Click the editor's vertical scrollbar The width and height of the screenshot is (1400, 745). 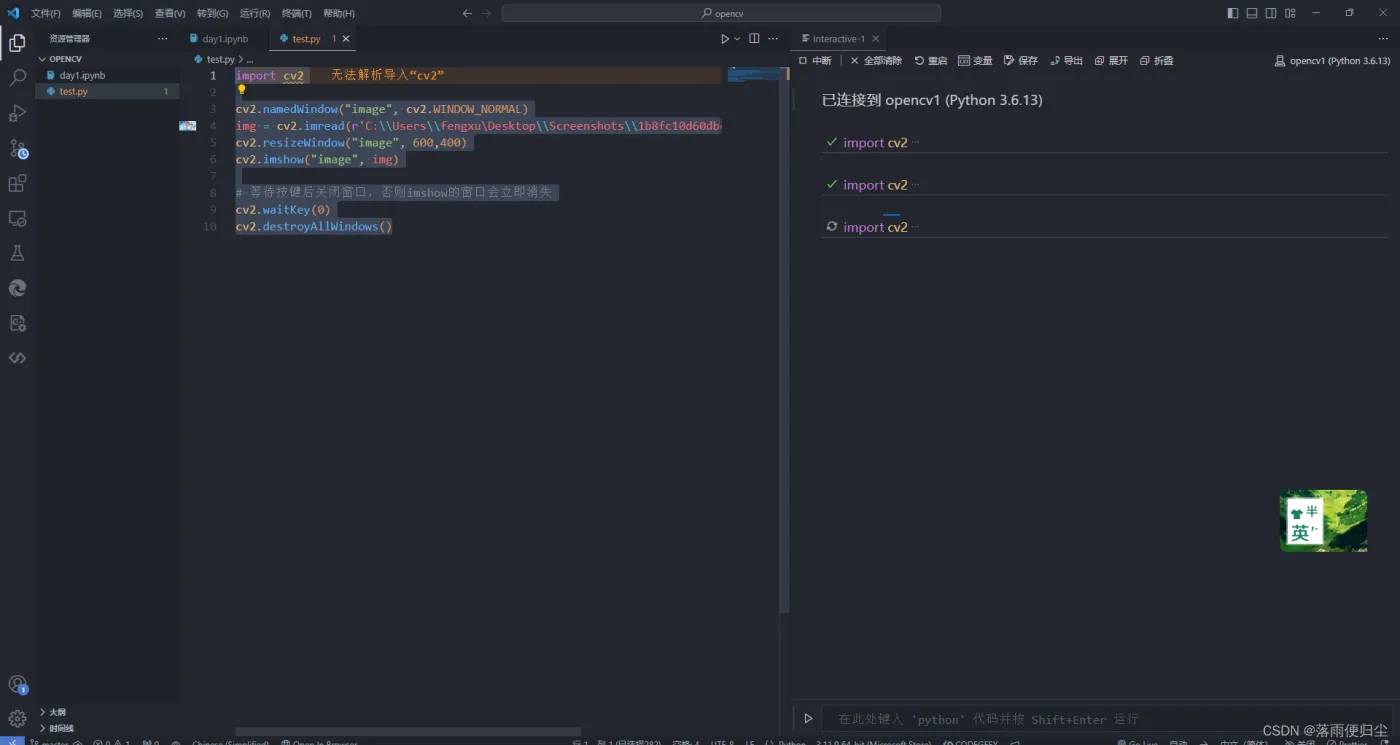point(785,340)
